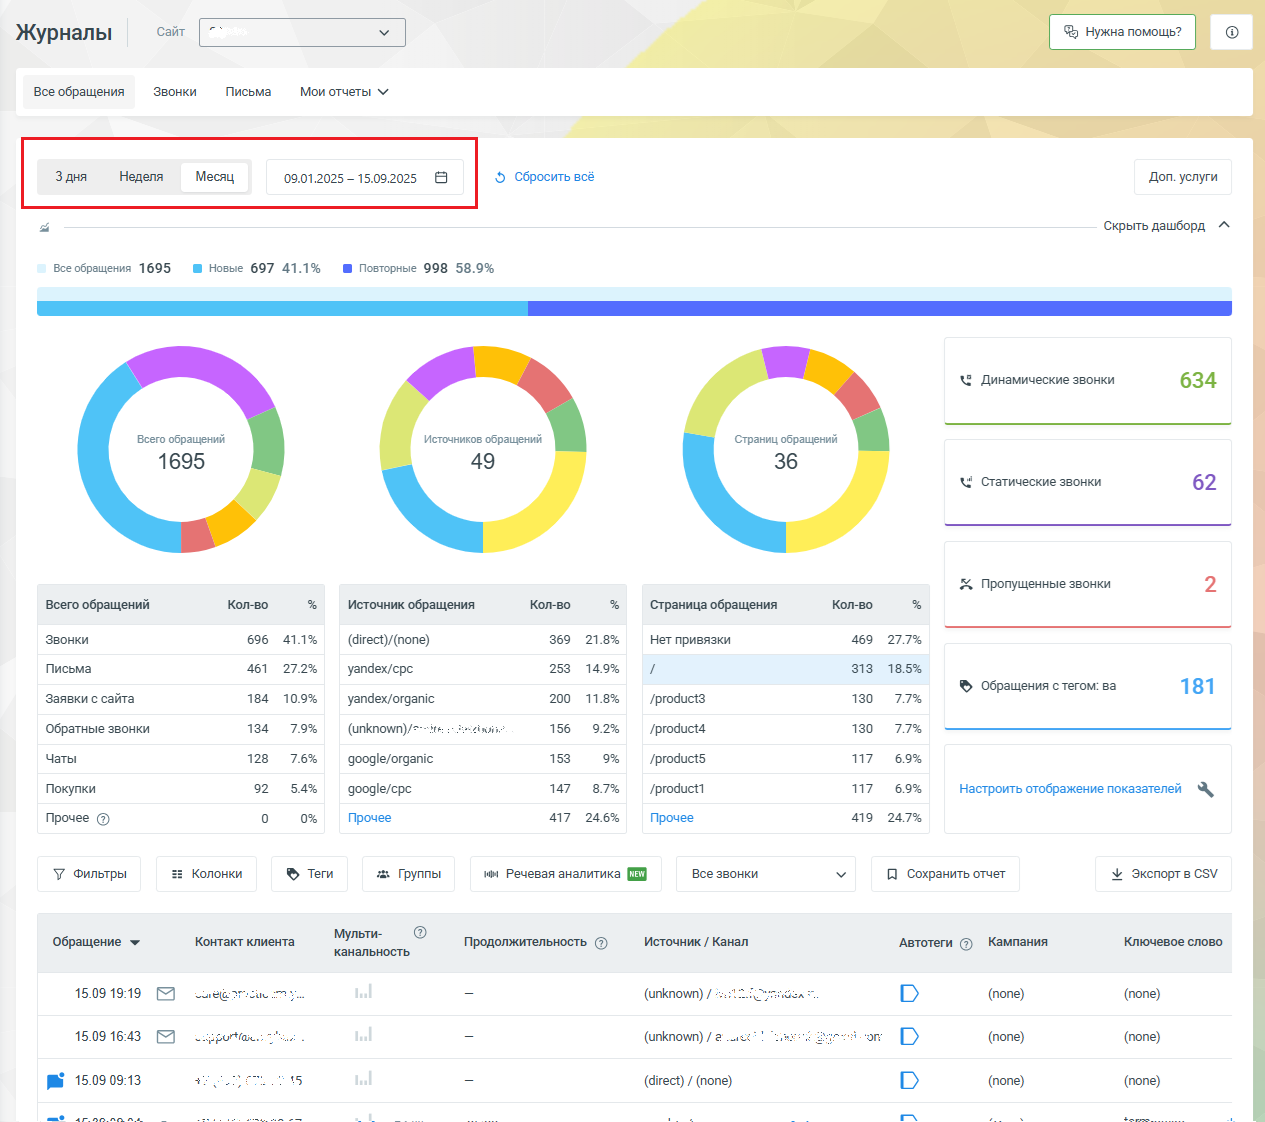Click Сохранить отчет button

pyautogui.click(x=945, y=874)
